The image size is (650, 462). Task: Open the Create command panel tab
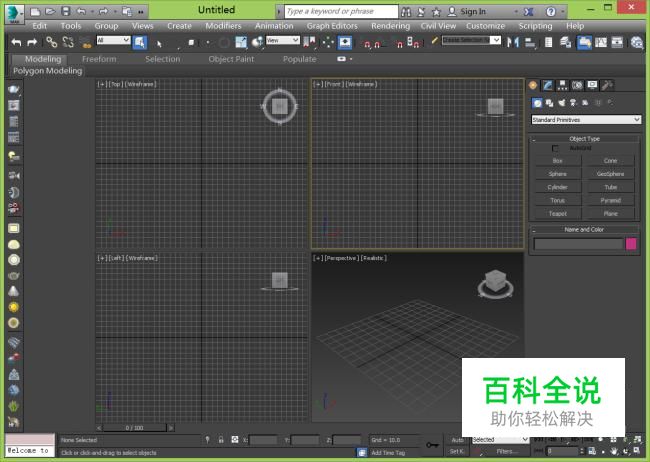tap(534, 85)
